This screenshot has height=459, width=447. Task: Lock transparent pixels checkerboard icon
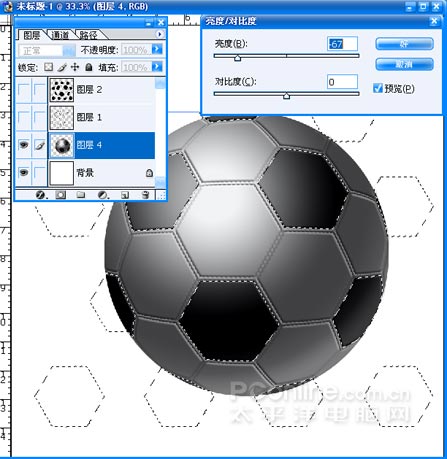pyautogui.click(x=49, y=67)
